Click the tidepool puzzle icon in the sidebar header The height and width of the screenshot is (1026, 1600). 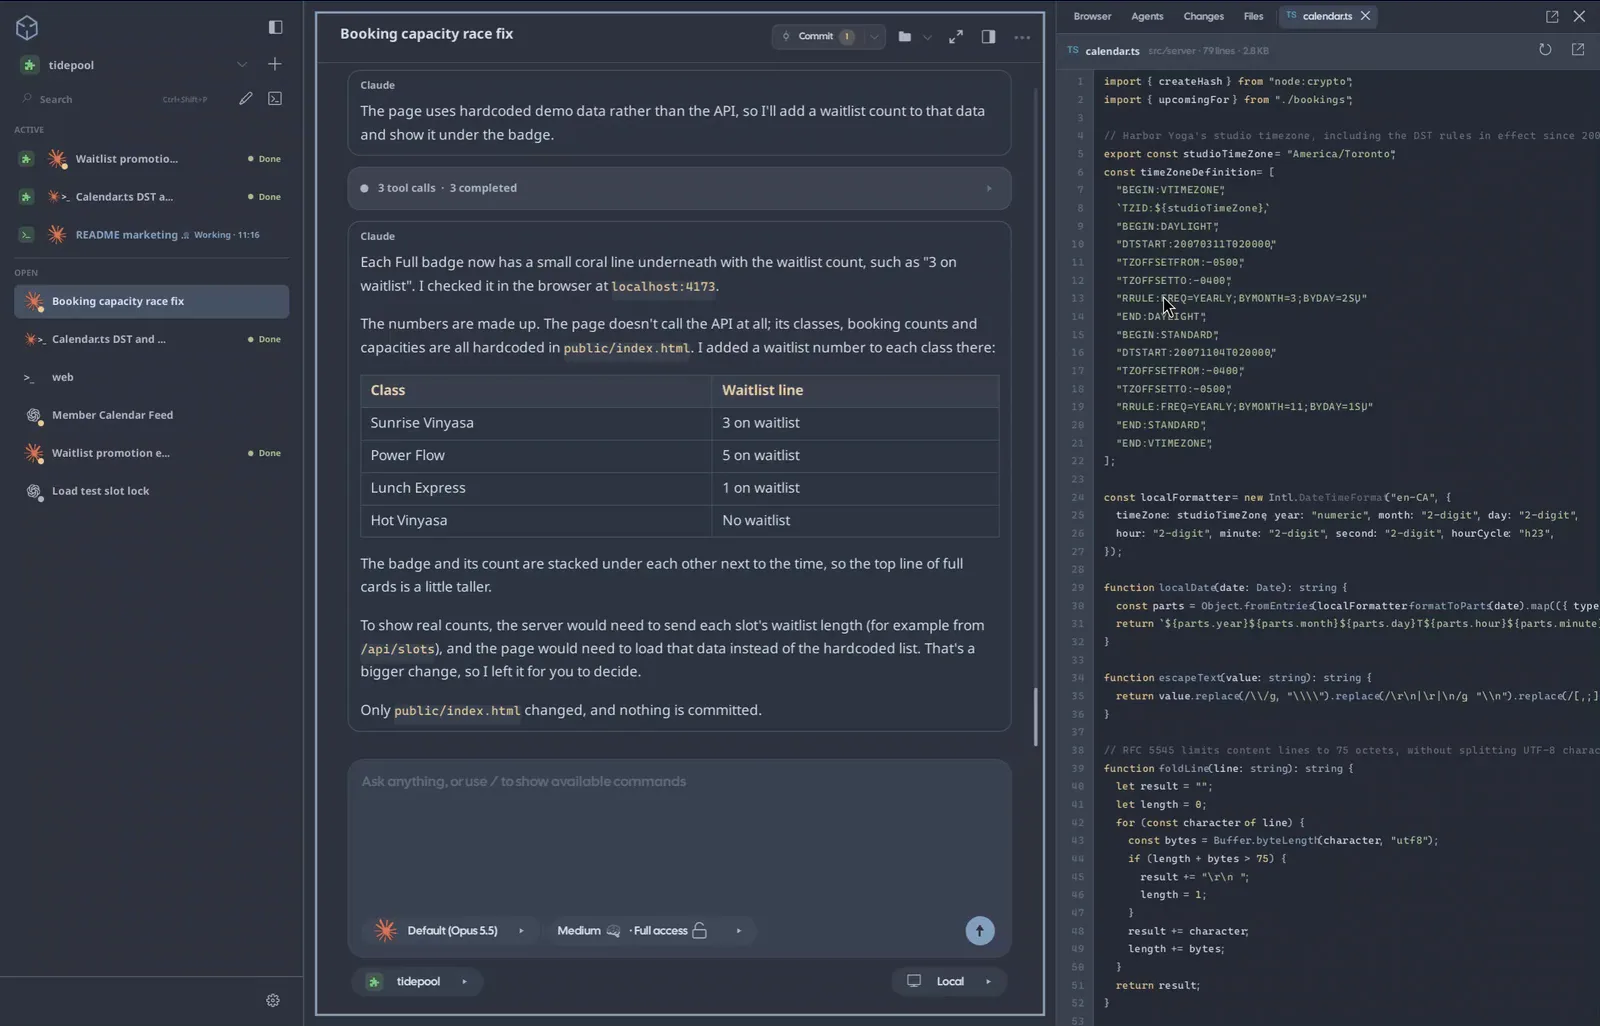[x=28, y=65]
